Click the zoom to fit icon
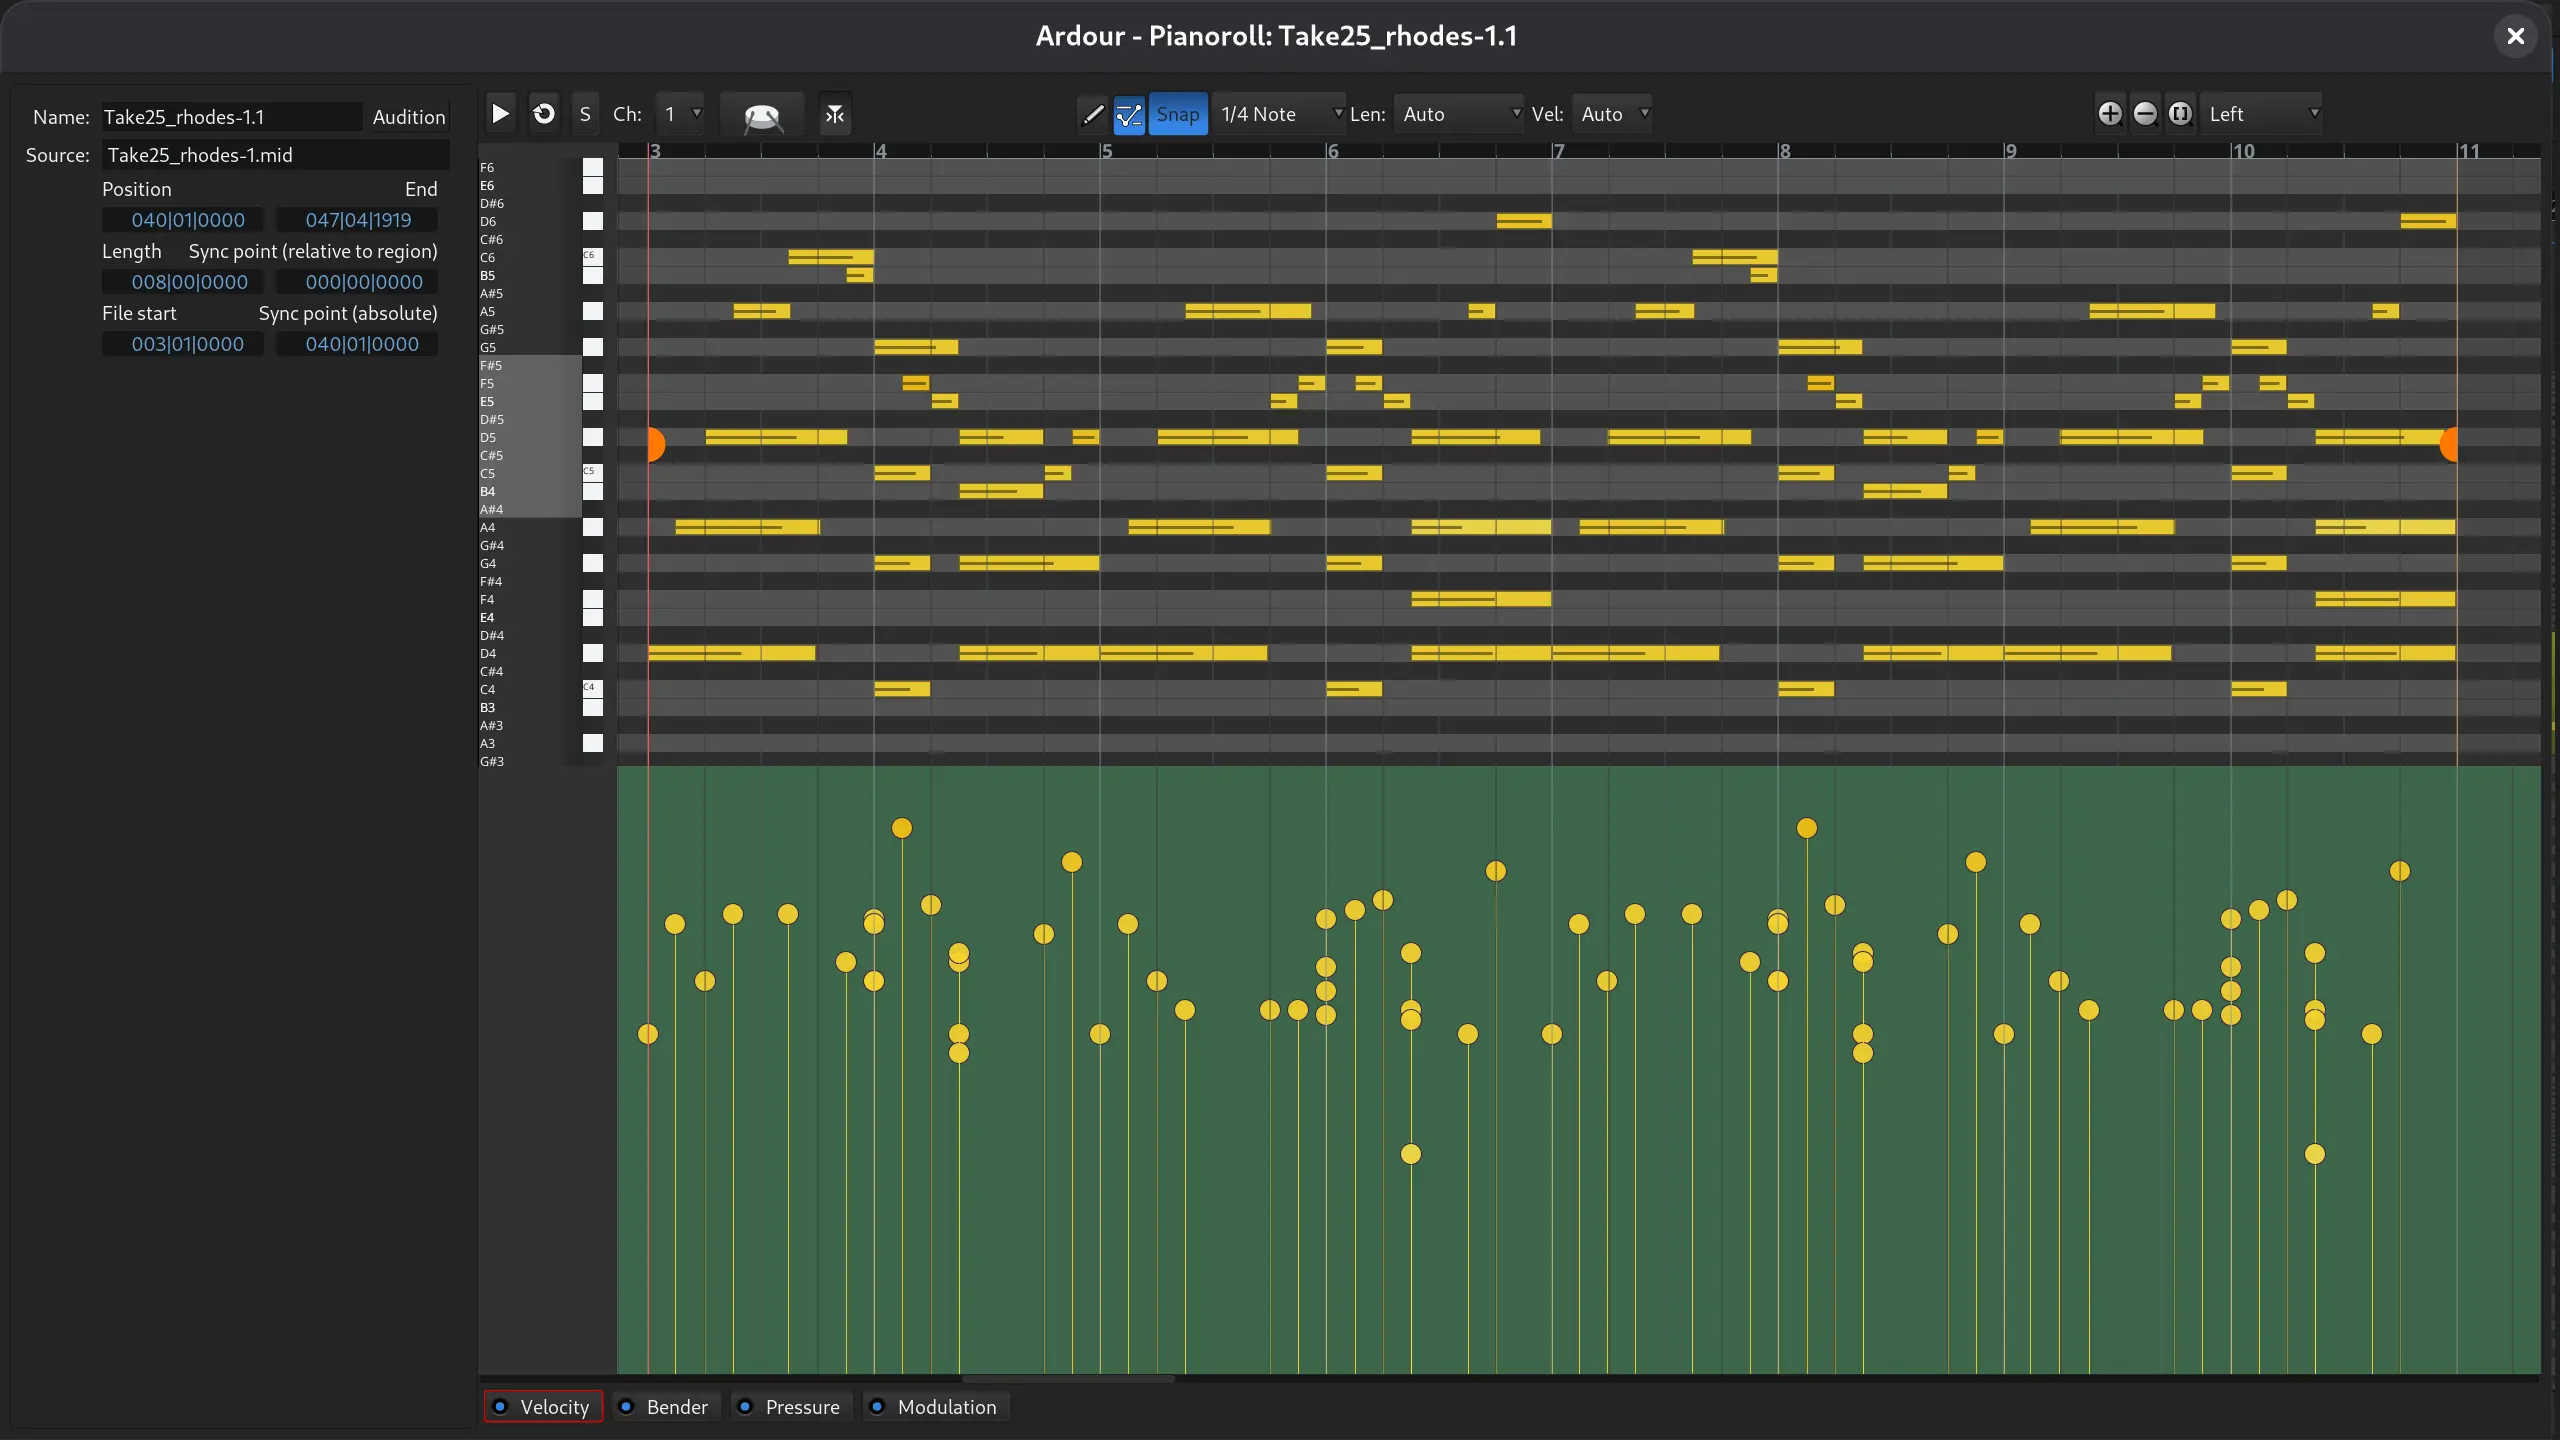 (2180, 114)
